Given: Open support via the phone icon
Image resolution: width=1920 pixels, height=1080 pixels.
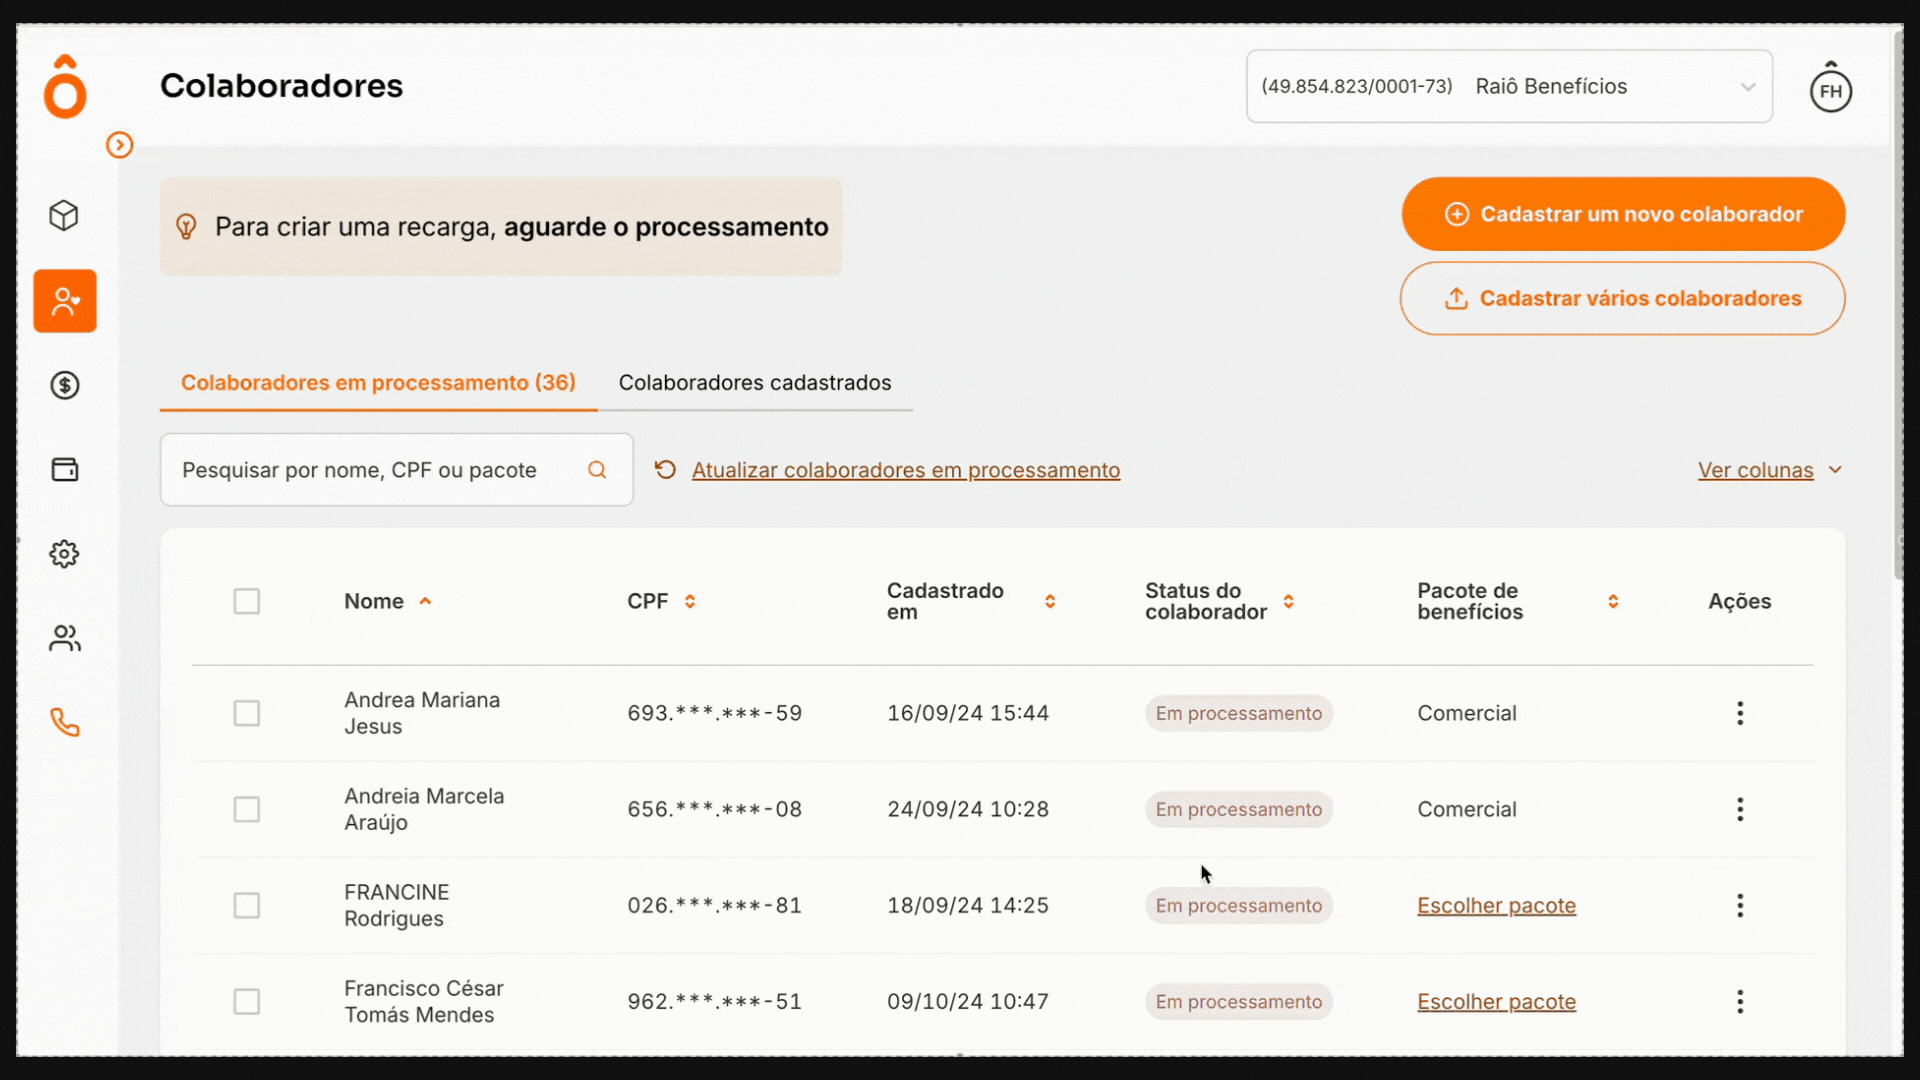Looking at the screenshot, I should coord(64,722).
